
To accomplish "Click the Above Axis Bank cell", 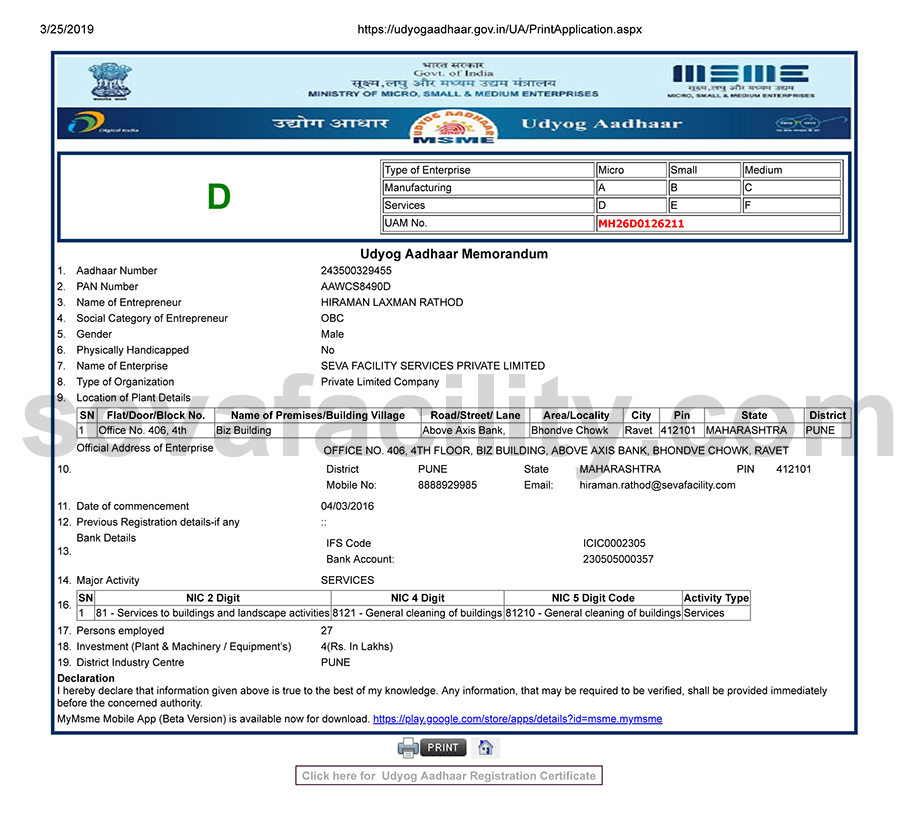I will [x=475, y=431].
